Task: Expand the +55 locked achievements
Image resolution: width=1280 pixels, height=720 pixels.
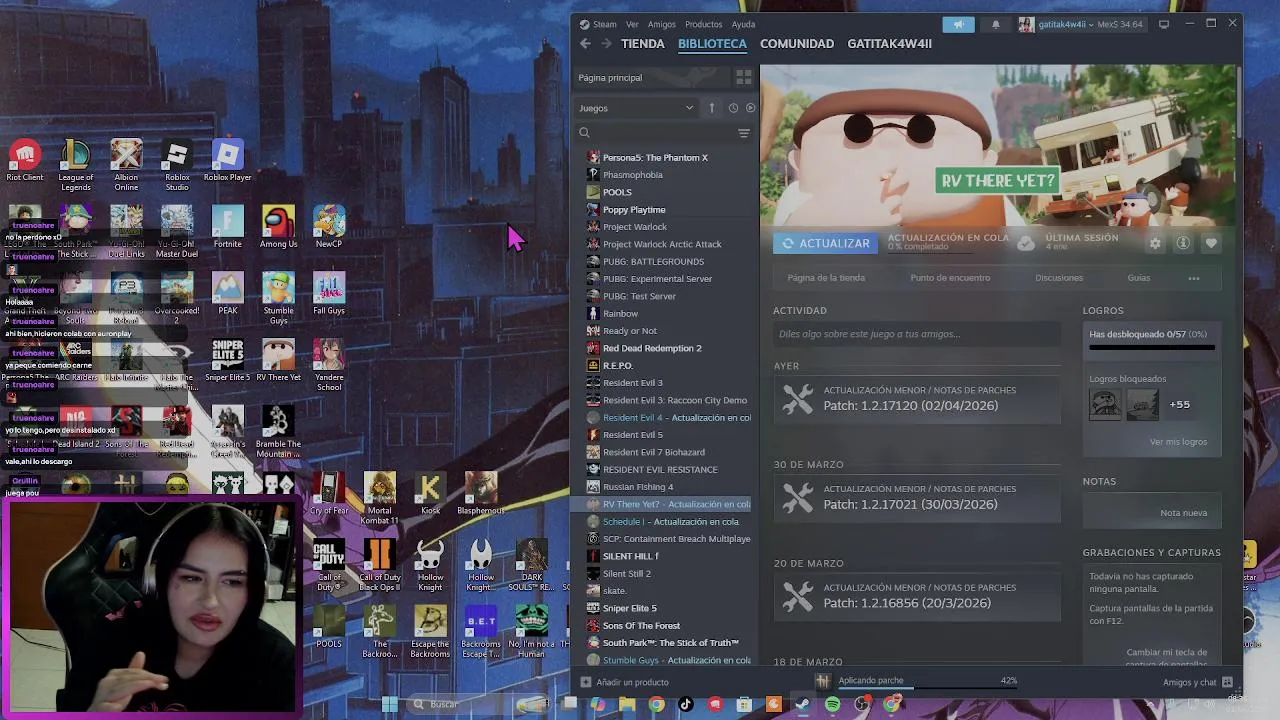Action: (x=1180, y=404)
